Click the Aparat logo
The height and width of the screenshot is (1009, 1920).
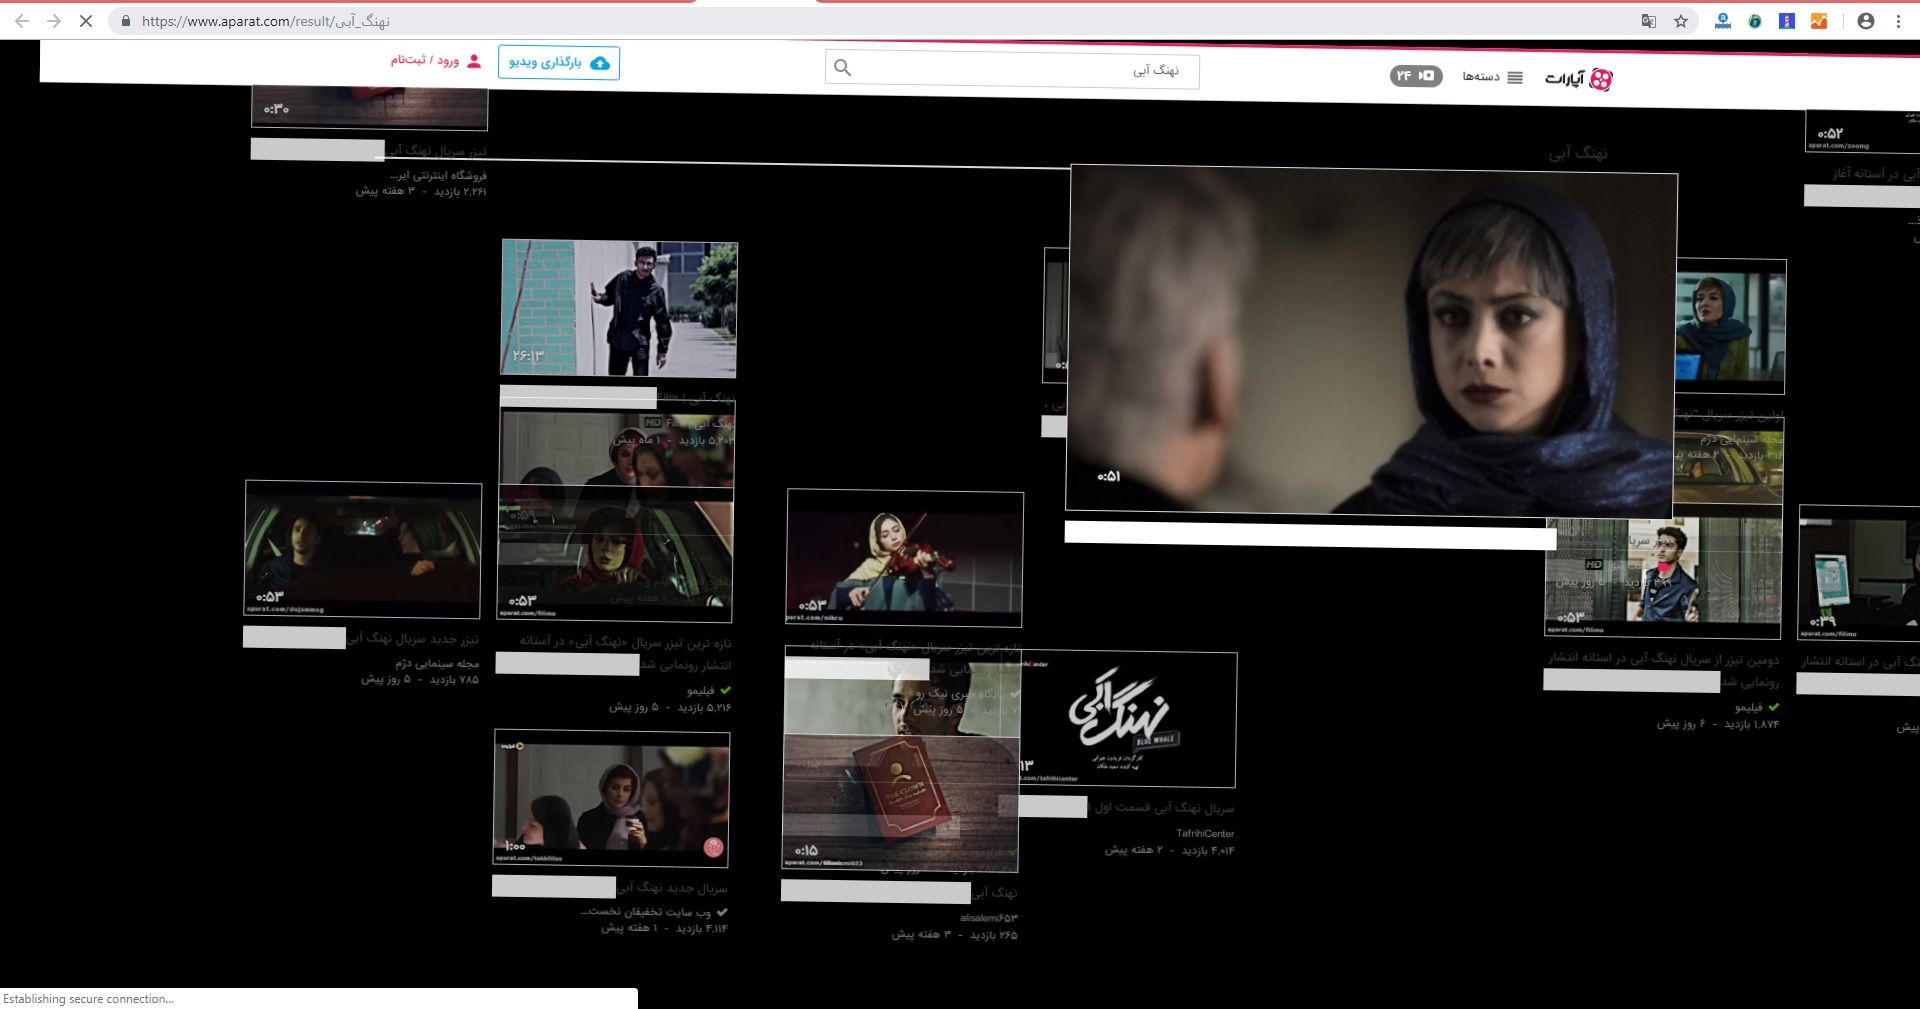(x=1579, y=79)
